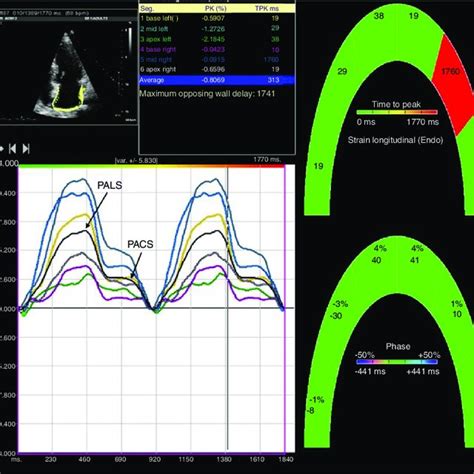Click the '1770 ms.' label above graph
Screen dimensions: 474x474
[267, 159]
